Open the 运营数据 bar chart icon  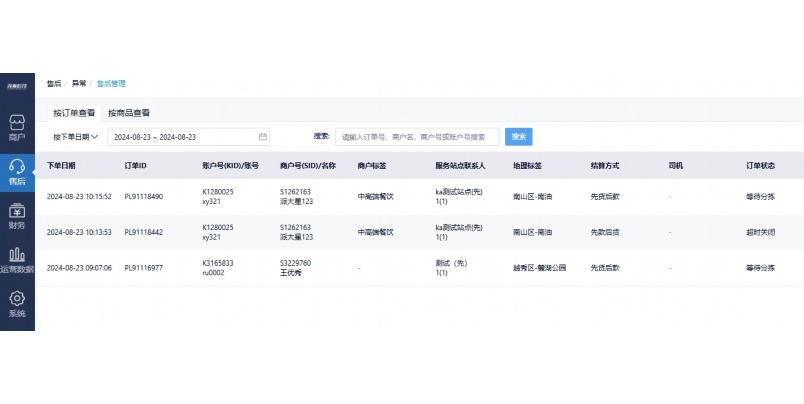tap(16, 258)
